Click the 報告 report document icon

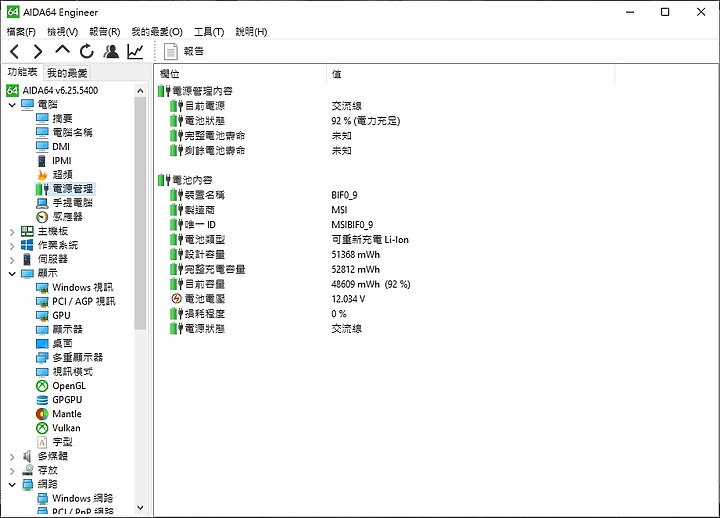tap(171, 51)
